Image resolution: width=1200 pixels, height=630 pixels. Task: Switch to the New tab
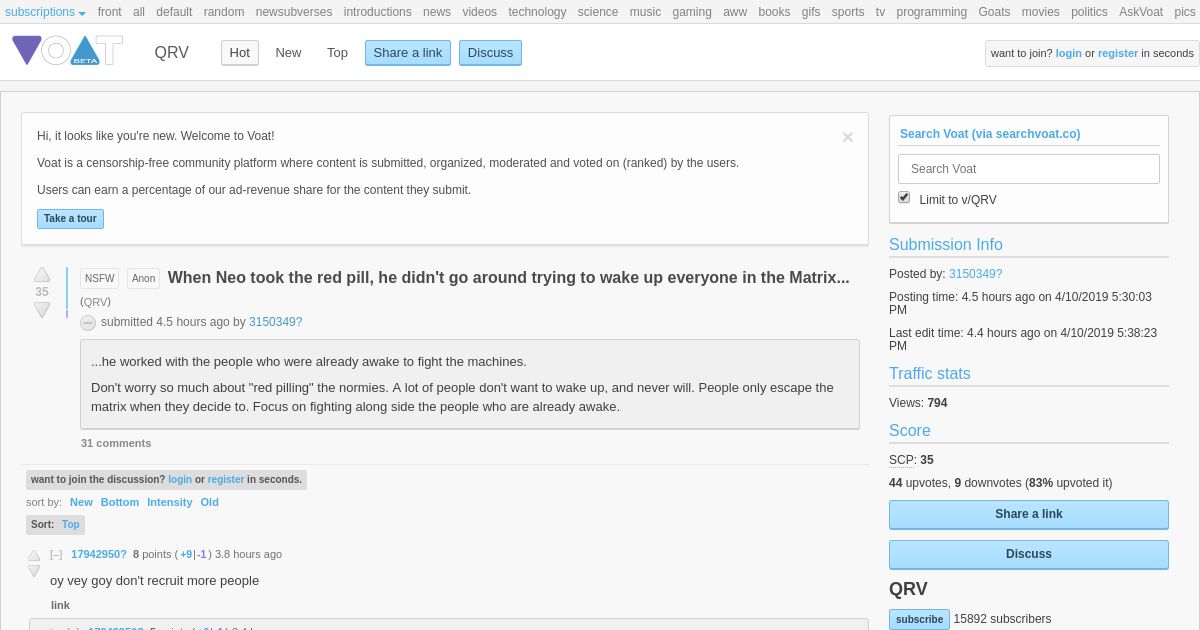pyautogui.click(x=288, y=53)
